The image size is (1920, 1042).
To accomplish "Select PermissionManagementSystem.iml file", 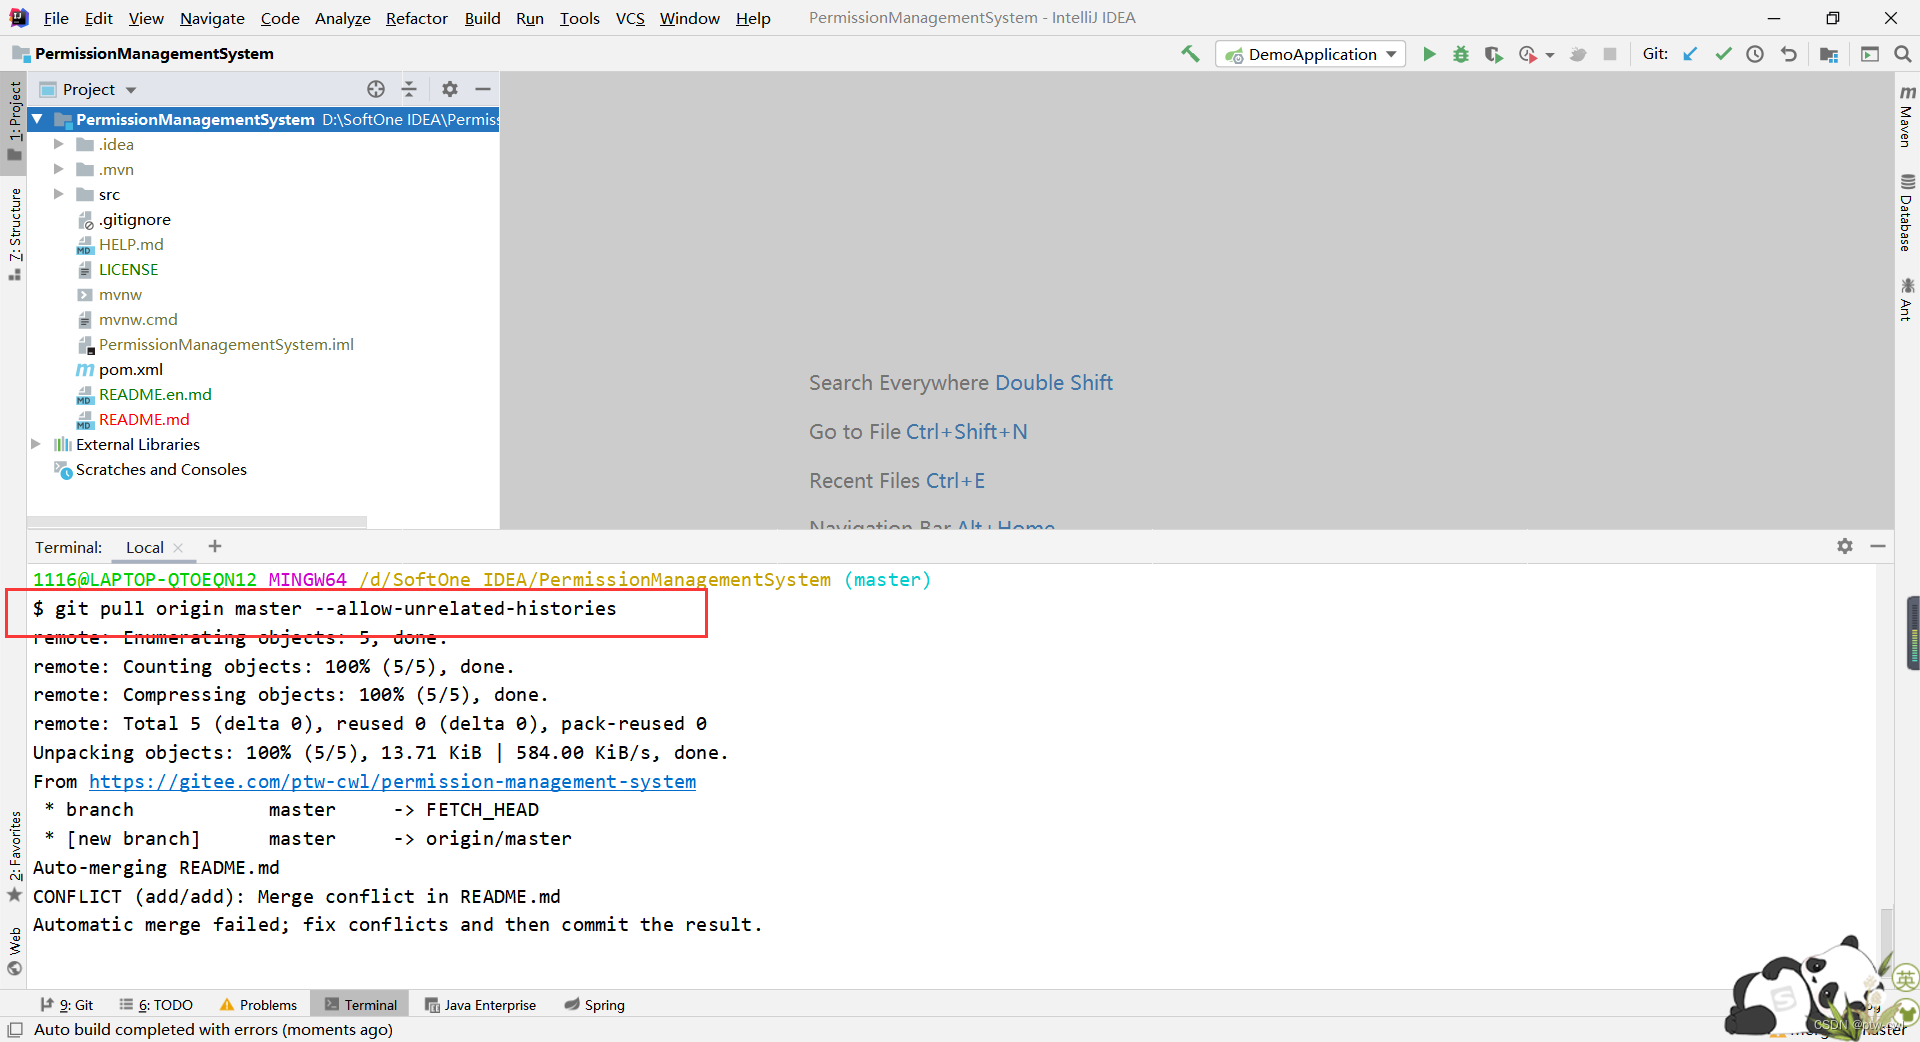I will point(226,344).
